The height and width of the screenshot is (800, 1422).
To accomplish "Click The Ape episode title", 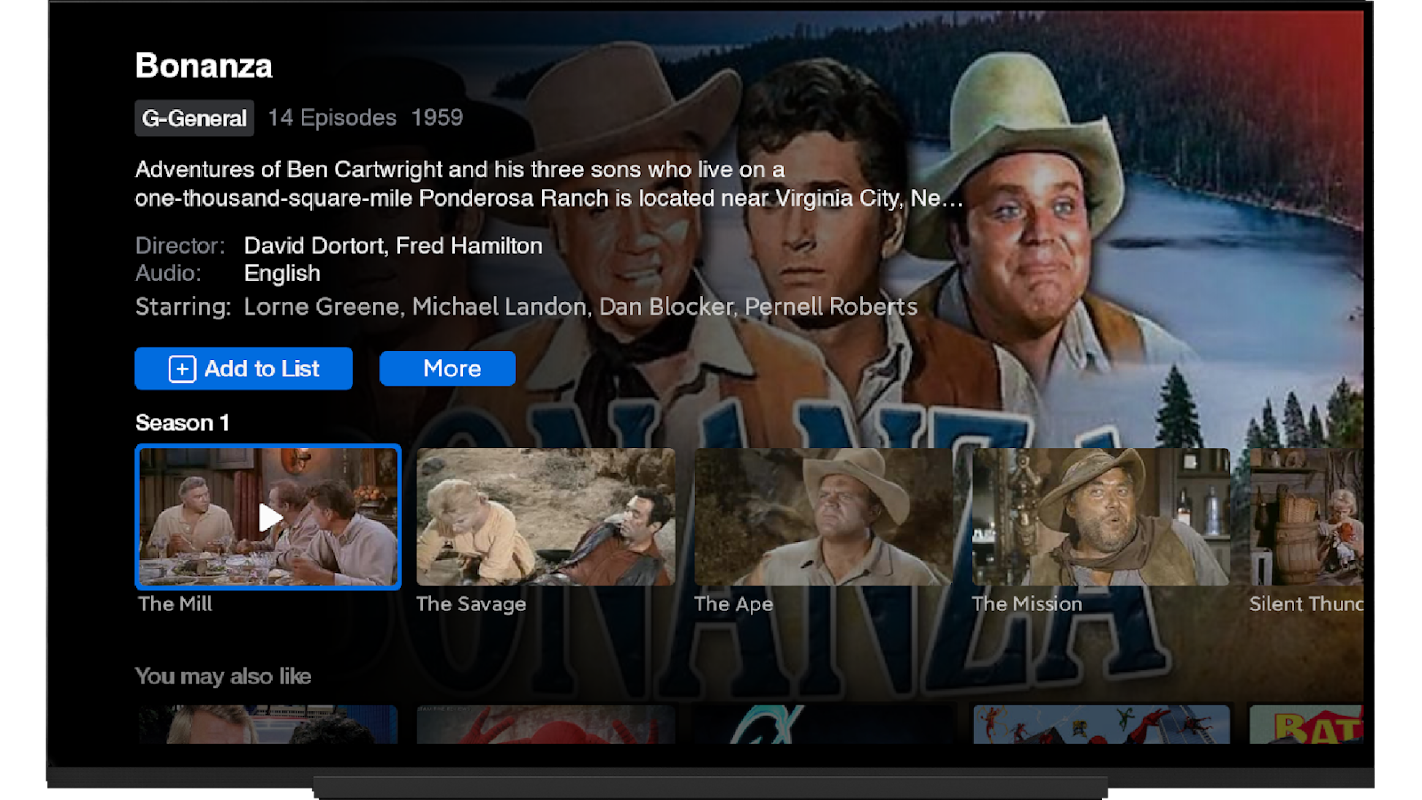I will coord(733,604).
